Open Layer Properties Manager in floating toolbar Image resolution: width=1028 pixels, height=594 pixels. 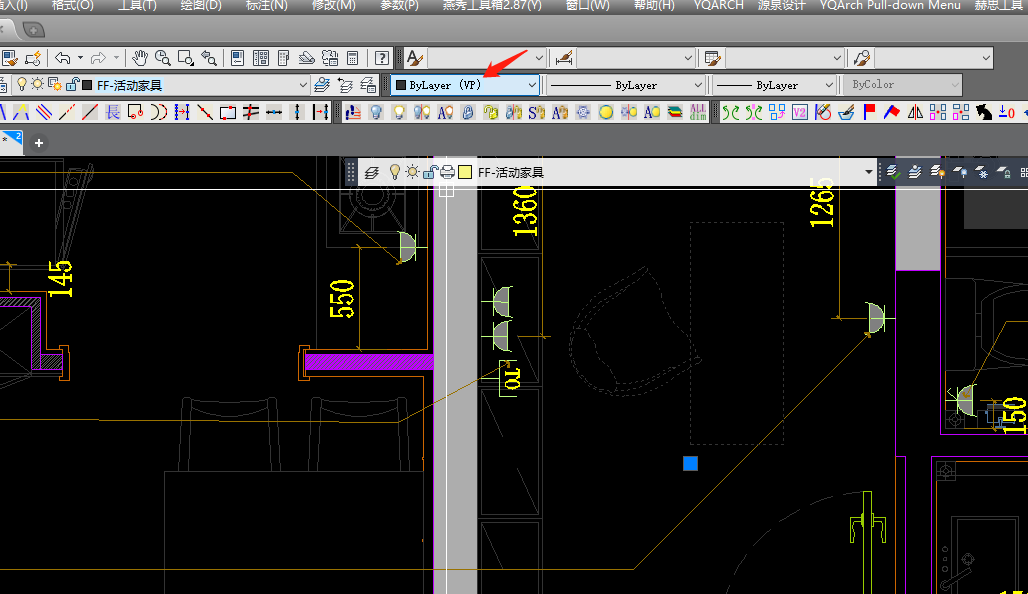(x=372, y=172)
